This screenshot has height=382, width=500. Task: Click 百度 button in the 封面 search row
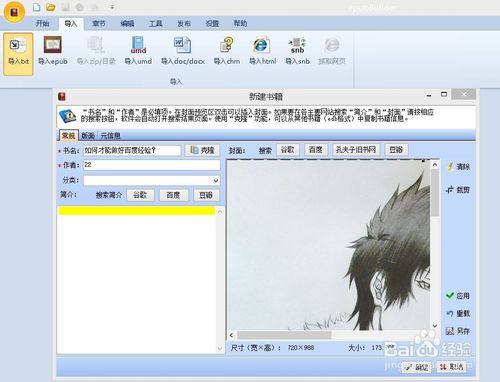pyautogui.click(x=316, y=150)
